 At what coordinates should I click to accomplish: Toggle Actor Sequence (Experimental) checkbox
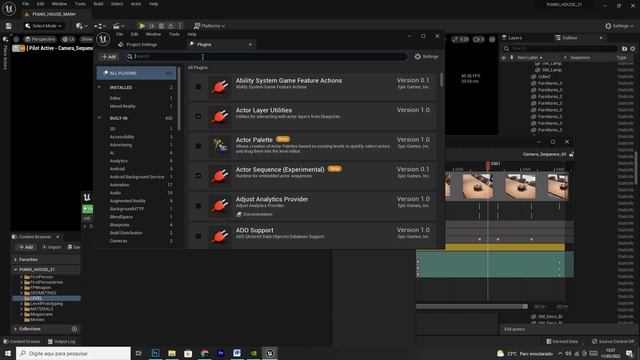(x=198, y=176)
